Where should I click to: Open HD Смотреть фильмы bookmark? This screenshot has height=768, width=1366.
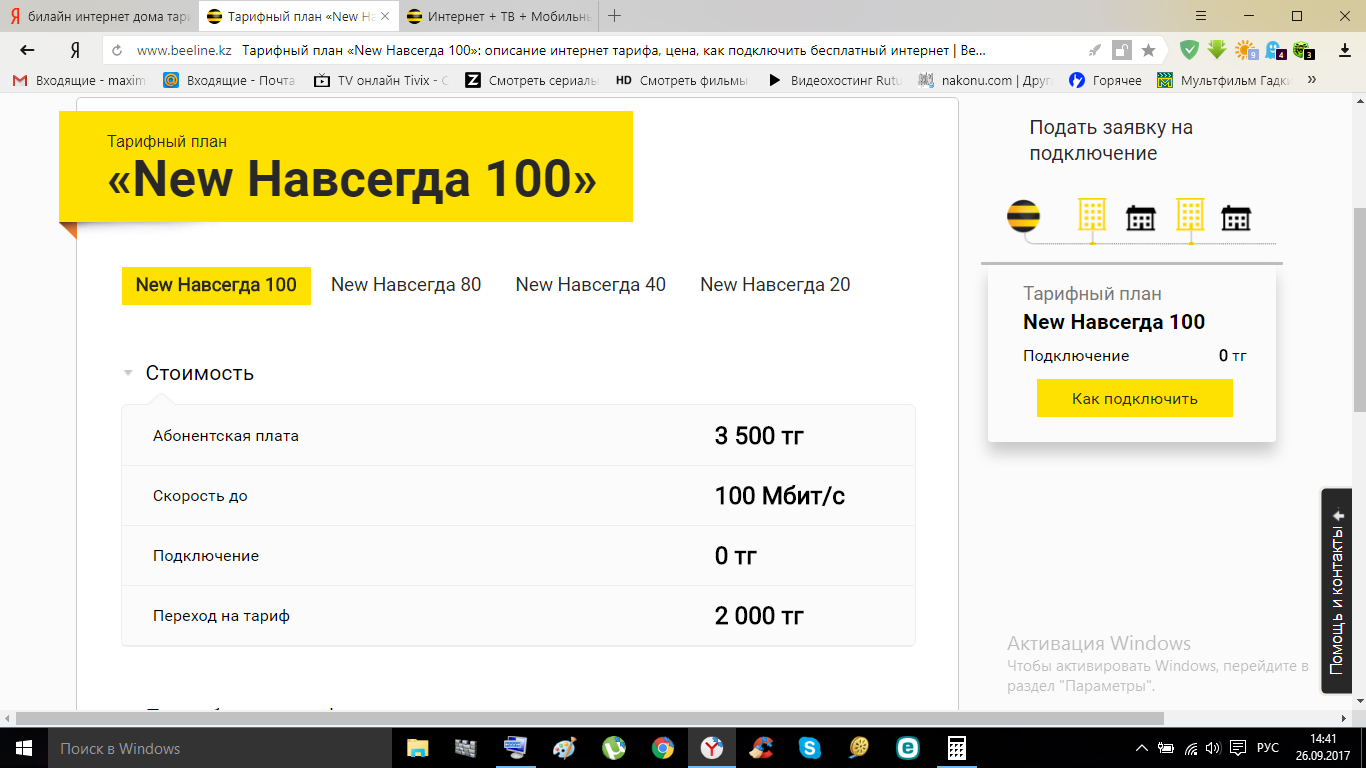(684, 80)
